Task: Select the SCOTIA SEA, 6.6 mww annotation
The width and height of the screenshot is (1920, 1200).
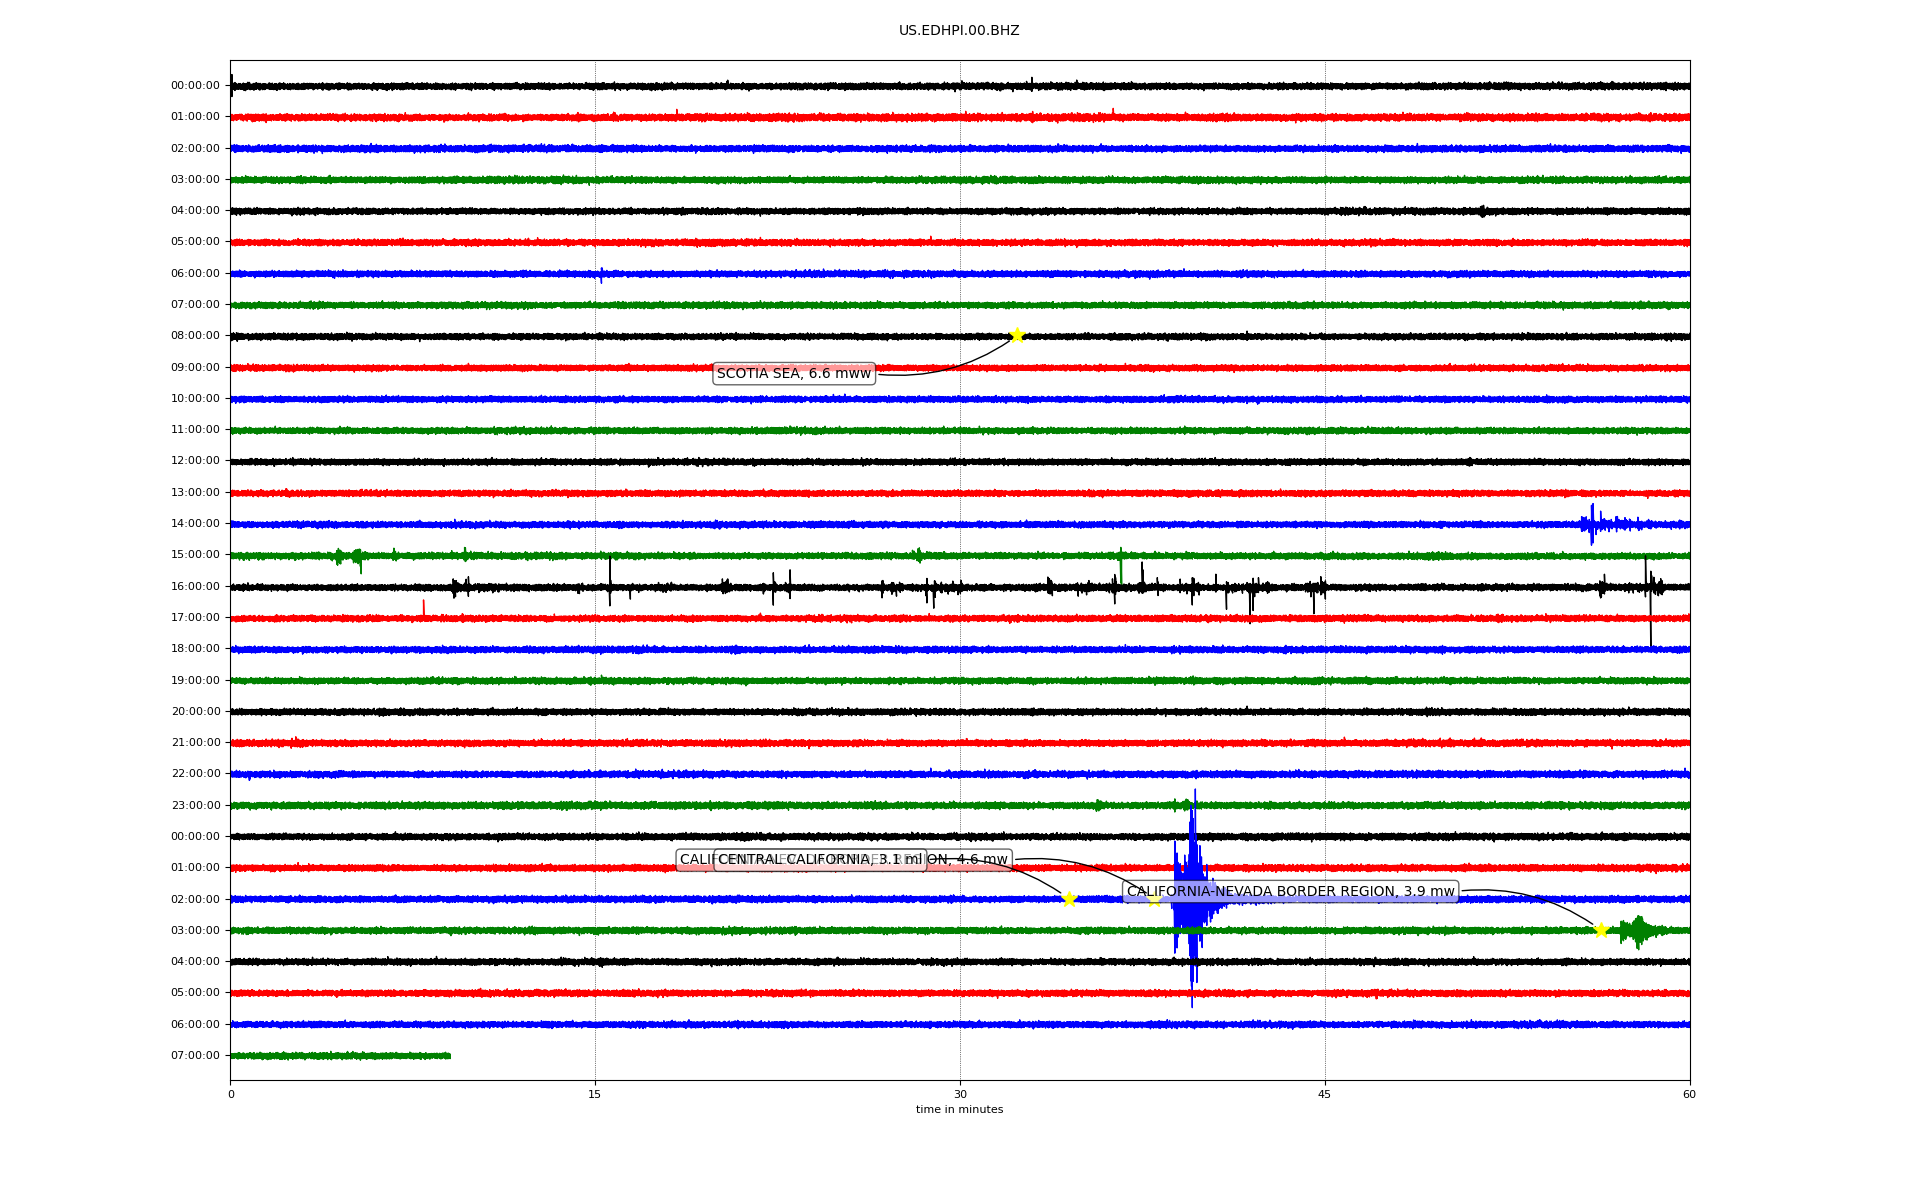Action: 794,374
